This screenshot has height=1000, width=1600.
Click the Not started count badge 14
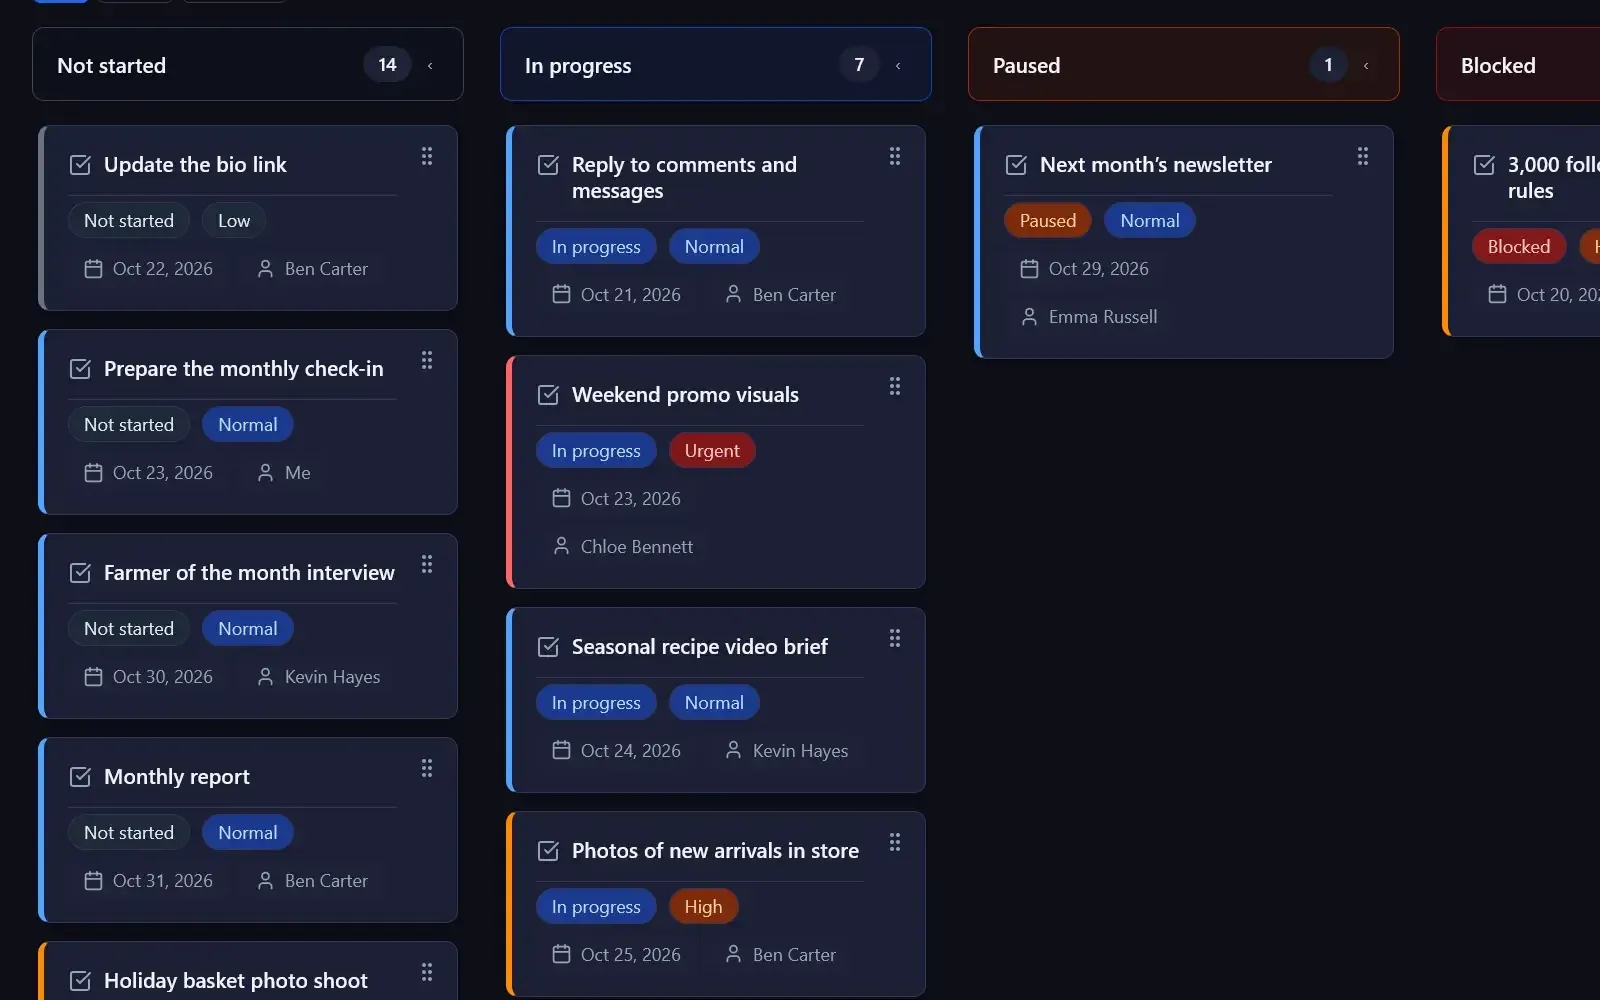pyautogui.click(x=387, y=65)
